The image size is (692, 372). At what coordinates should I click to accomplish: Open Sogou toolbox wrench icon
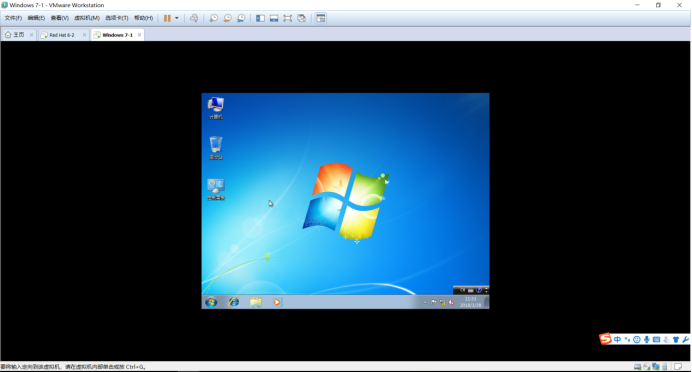tap(685, 339)
